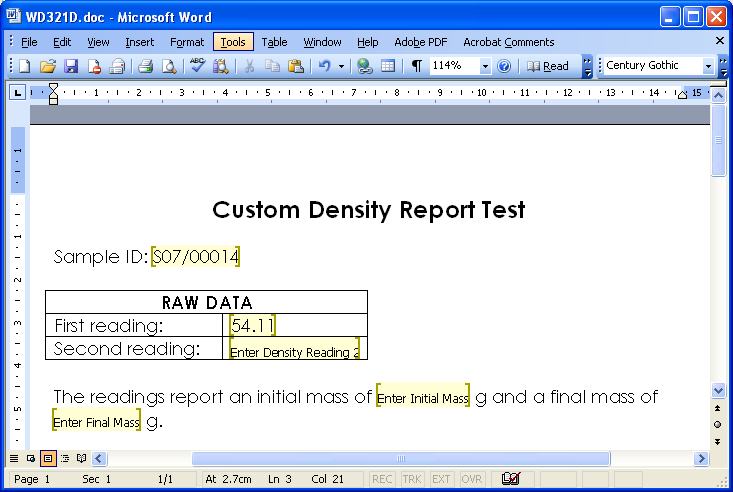The height and width of the screenshot is (492, 733).
Task: Open the Table menu
Action: 275,42
